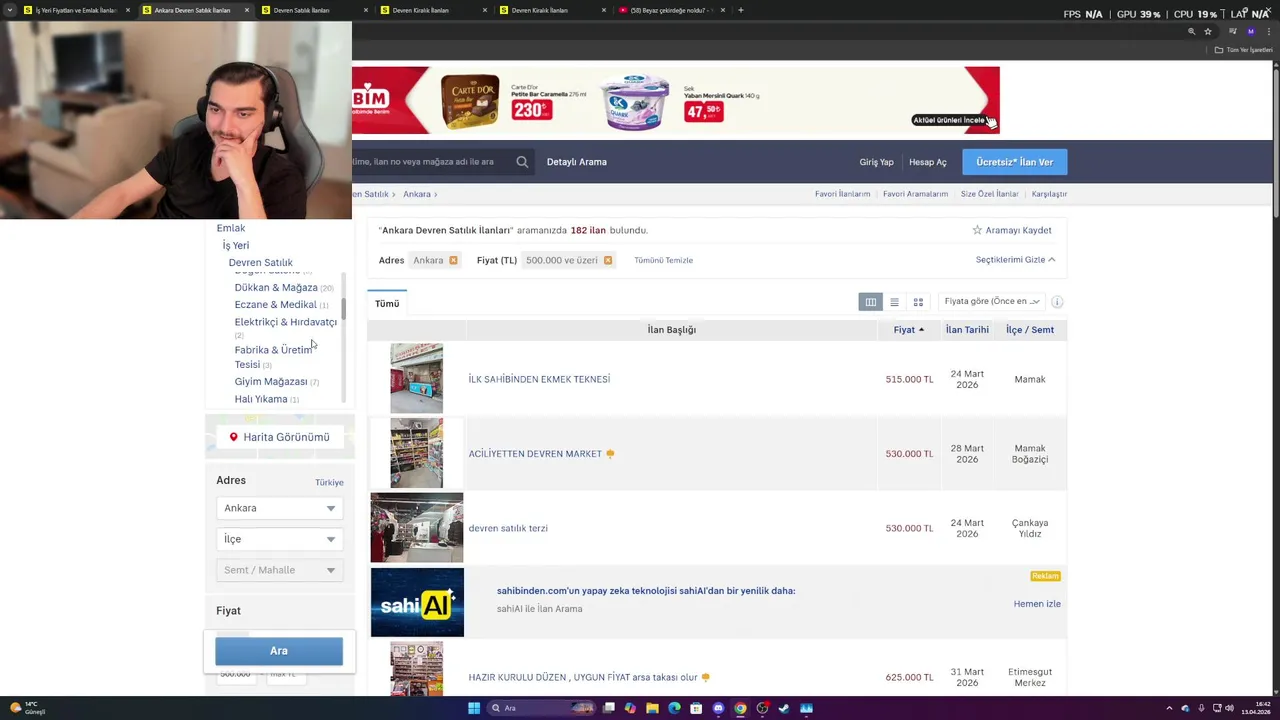Click the Chrome icon on the taskbar
The width and height of the screenshot is (1280, 720).
click(x=740, y=708)
